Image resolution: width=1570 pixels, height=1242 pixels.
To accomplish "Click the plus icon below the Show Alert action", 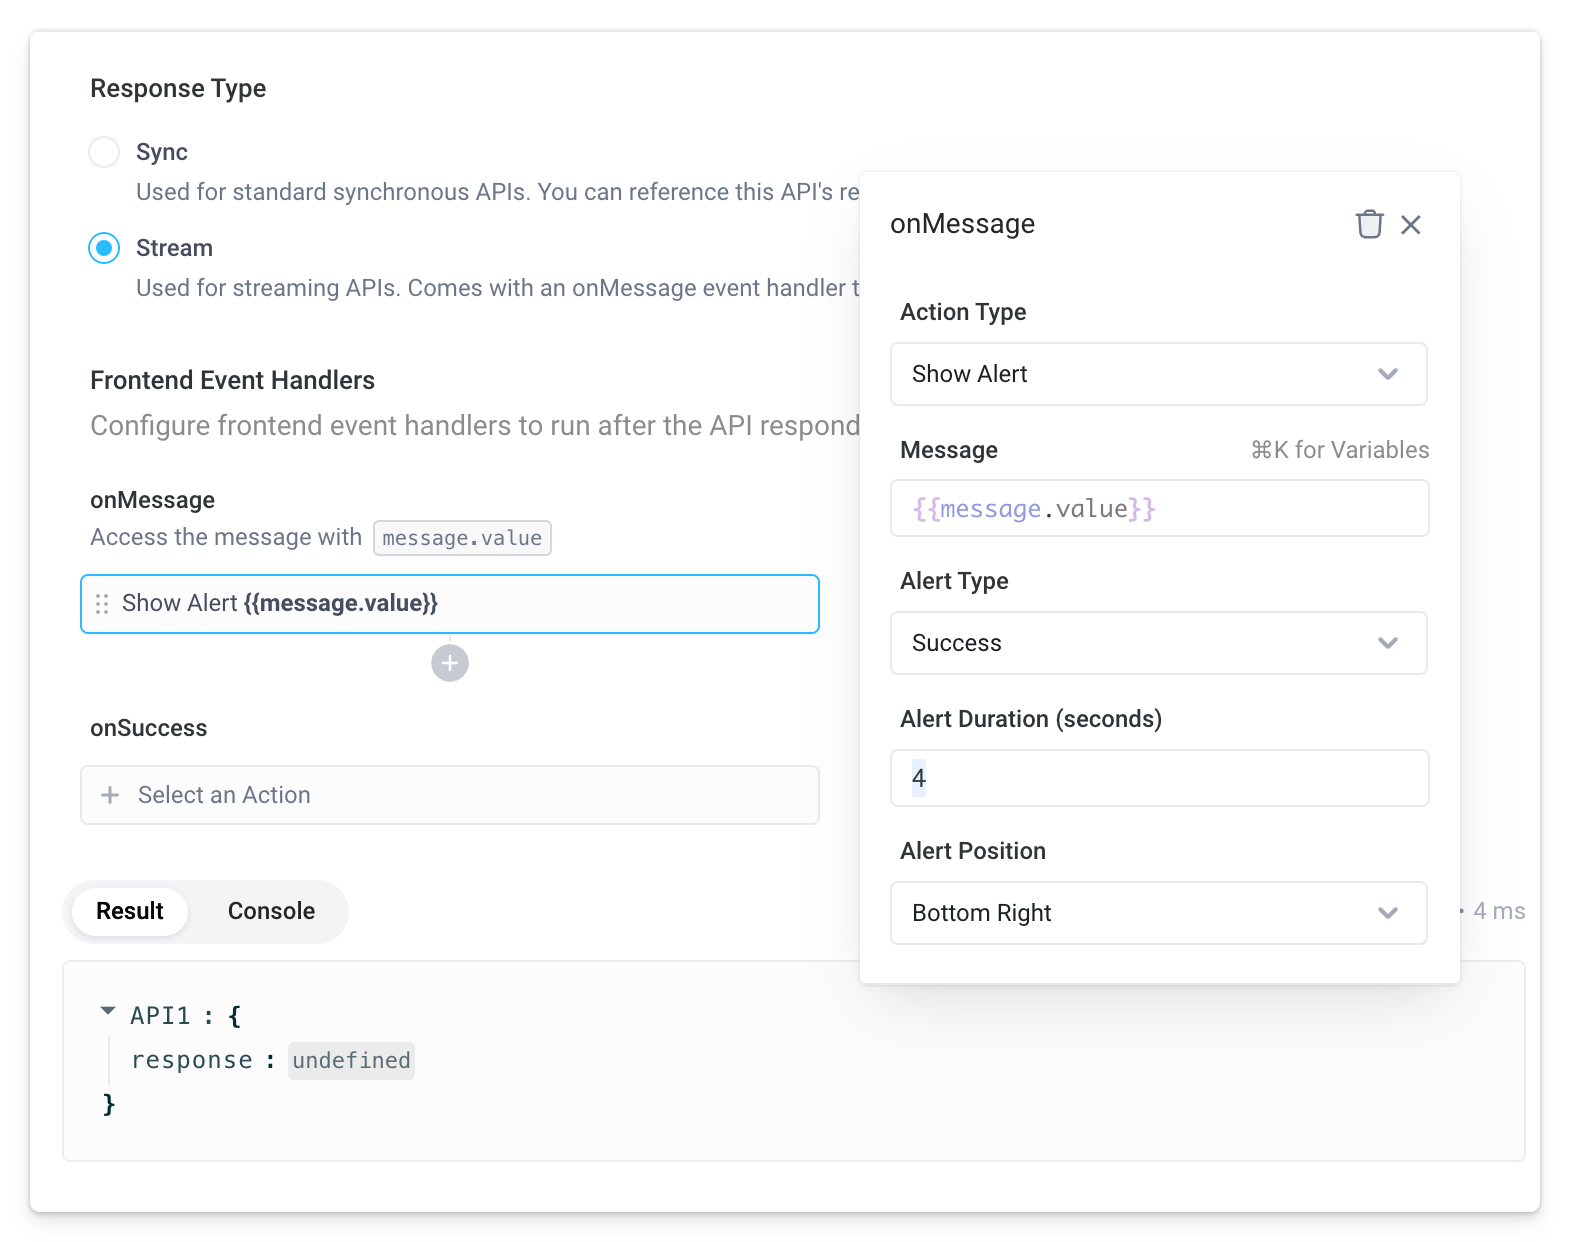I will (449, 662).
